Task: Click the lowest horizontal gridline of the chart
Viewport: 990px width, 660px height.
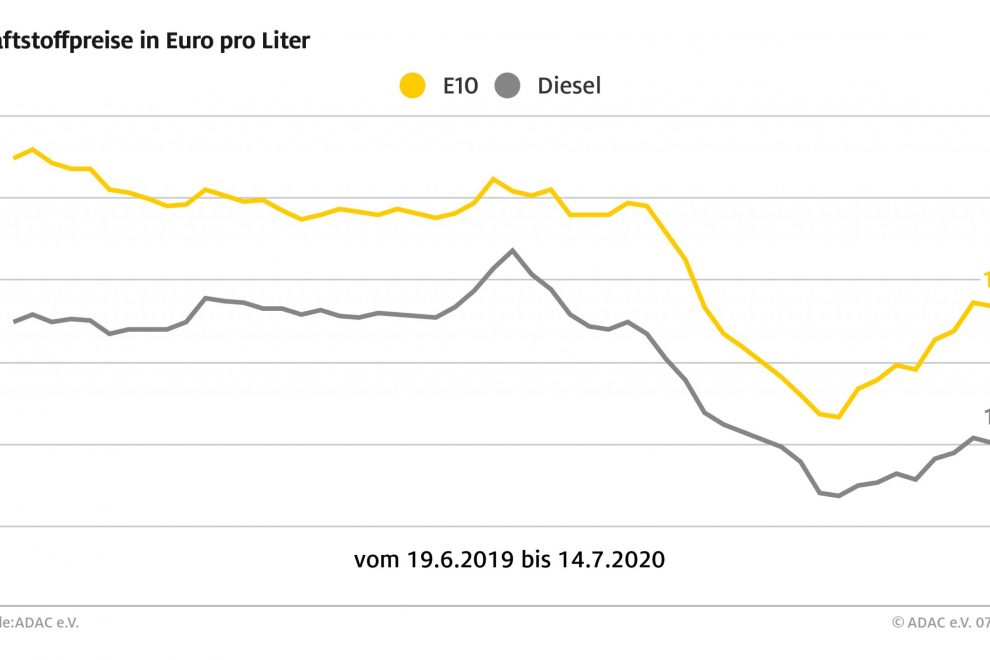Action: click(x=500, y=526)
